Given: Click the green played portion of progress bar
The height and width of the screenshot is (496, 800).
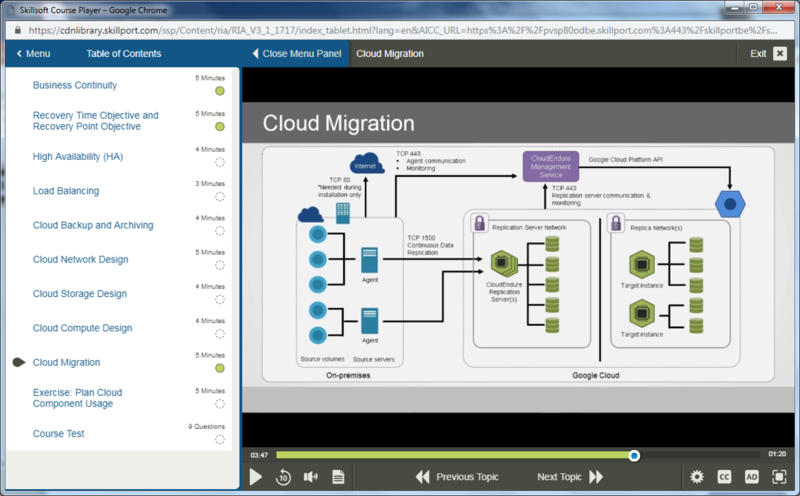Looking at the screenshot, I should 454,455.
